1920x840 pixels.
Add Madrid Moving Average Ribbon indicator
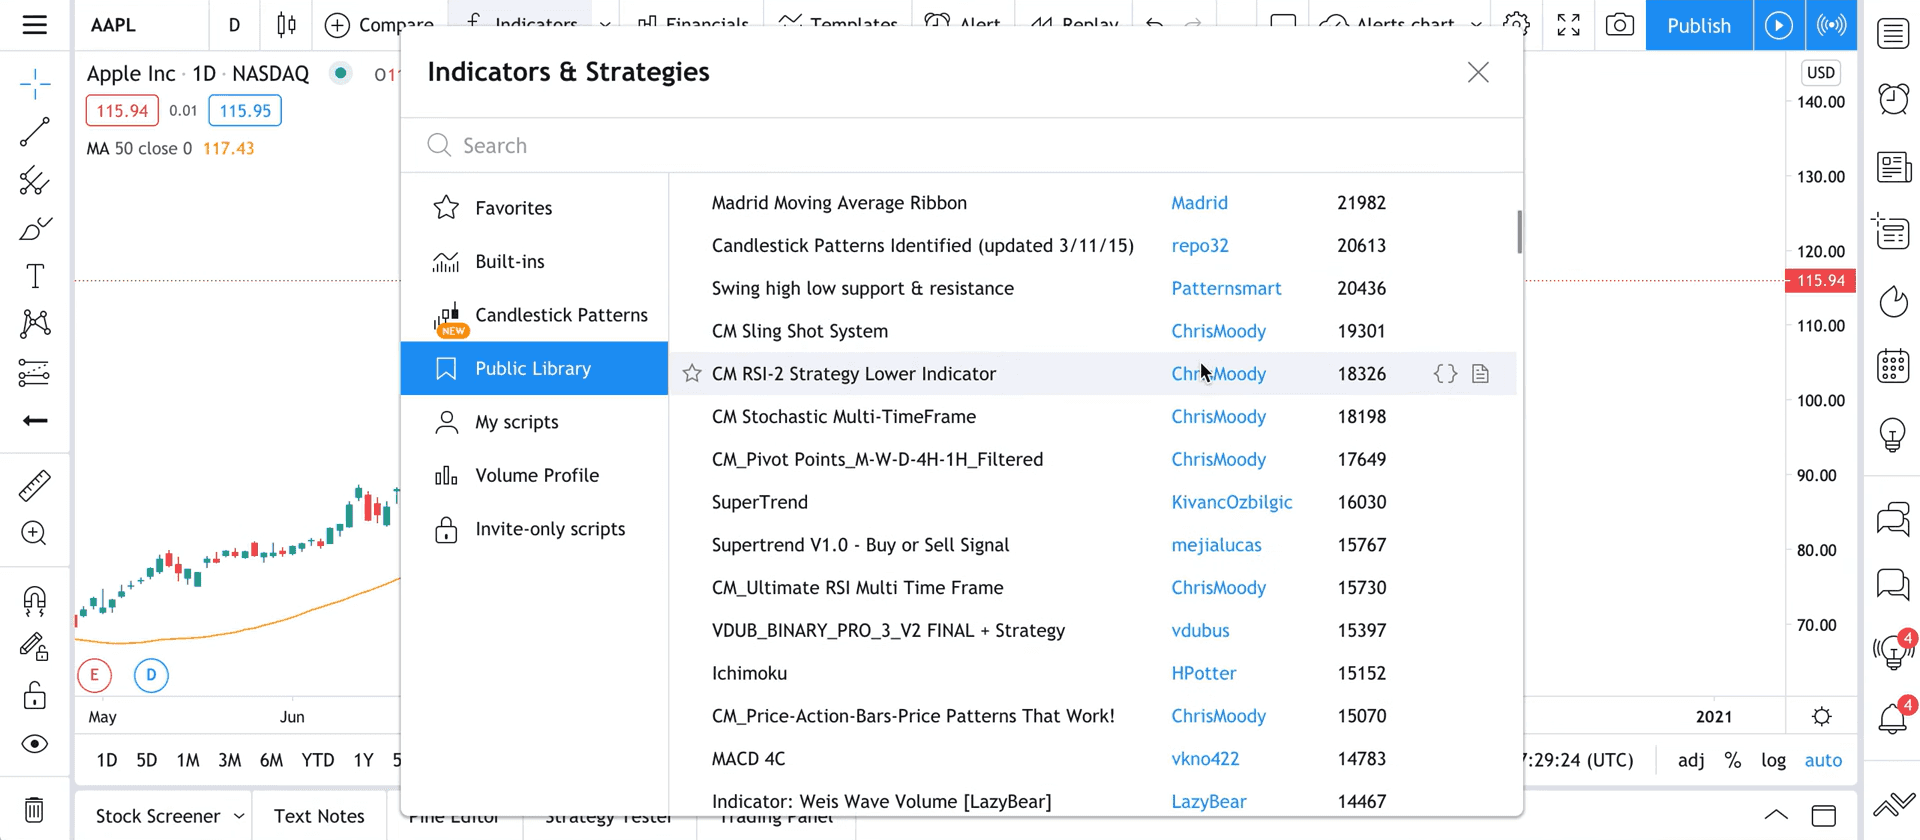(839, 203)
